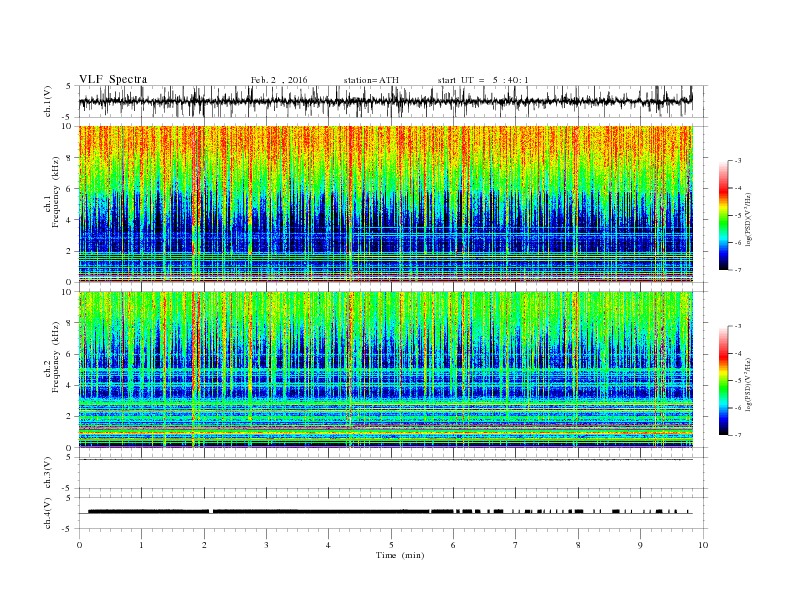Viewport: 792px width, 612px height.
Task: Click time axis tick label '4'
Action: pyautogui.click(x=328, y=545)
